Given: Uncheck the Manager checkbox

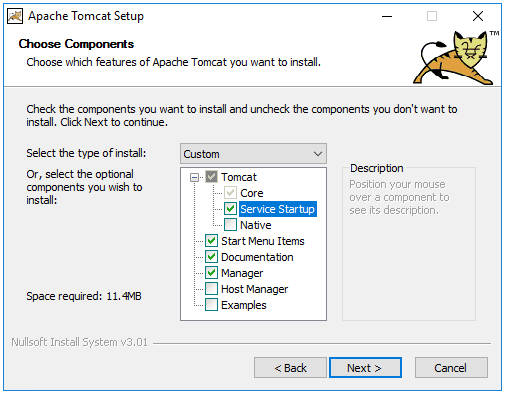Looking at the screenshot, I should click(211, 273).
